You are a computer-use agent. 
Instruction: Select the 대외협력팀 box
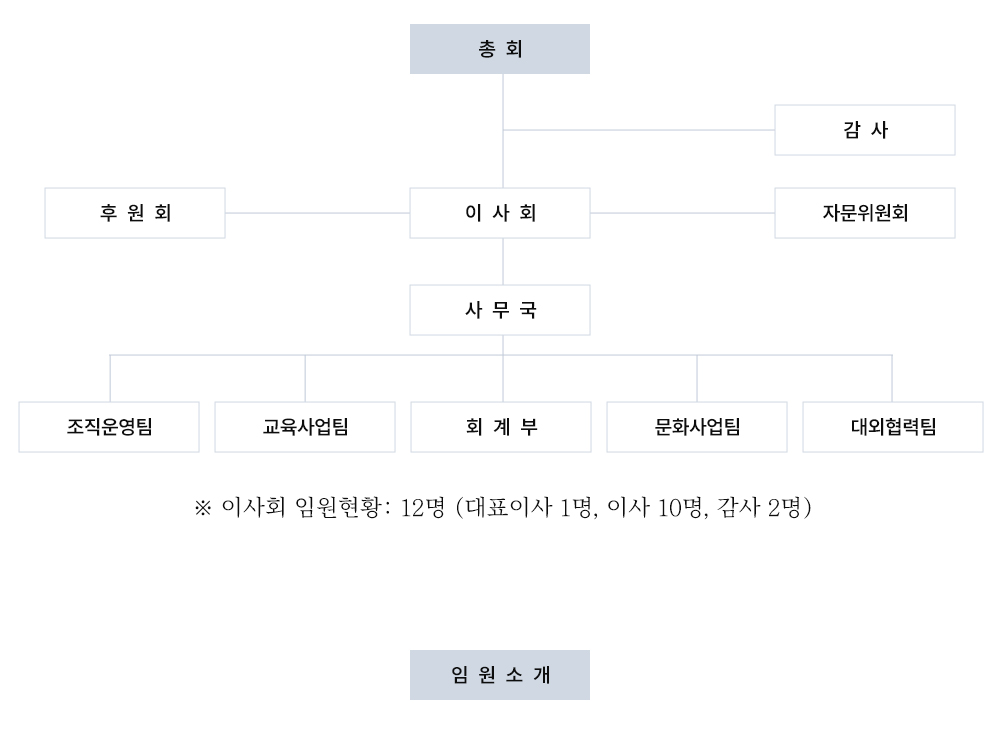click(x=893, y=427)
